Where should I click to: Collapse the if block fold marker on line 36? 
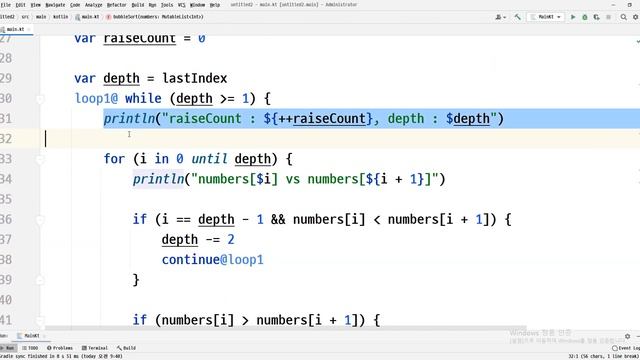click(x=40, y=220)
